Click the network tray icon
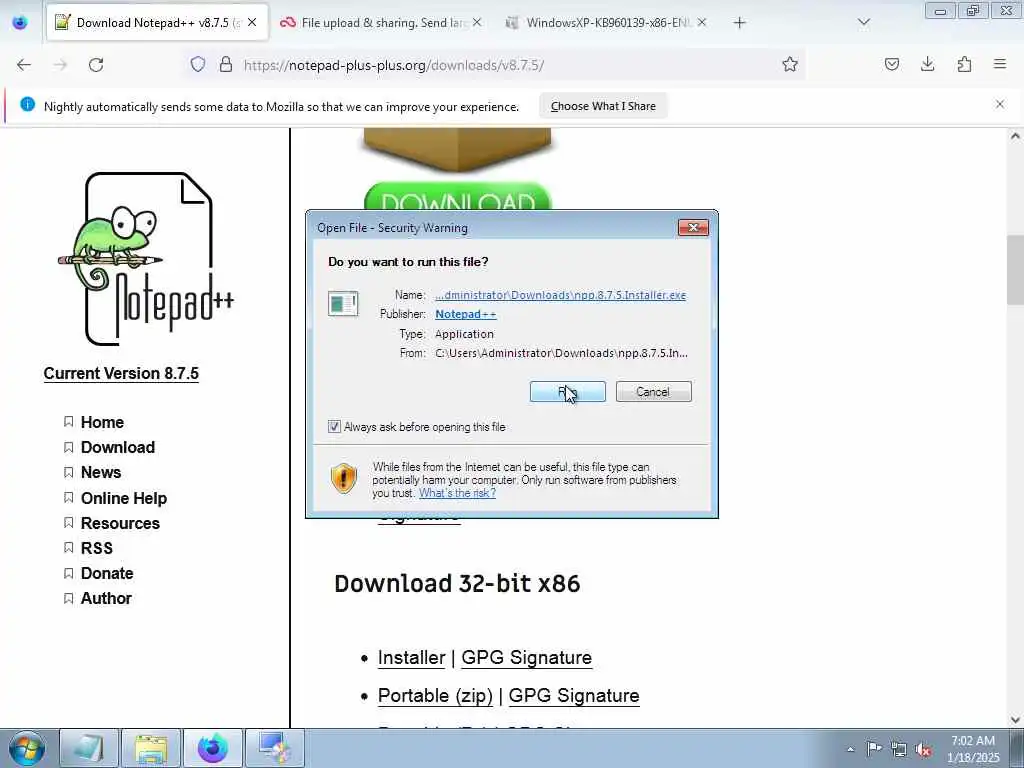 tap(899, 749)
